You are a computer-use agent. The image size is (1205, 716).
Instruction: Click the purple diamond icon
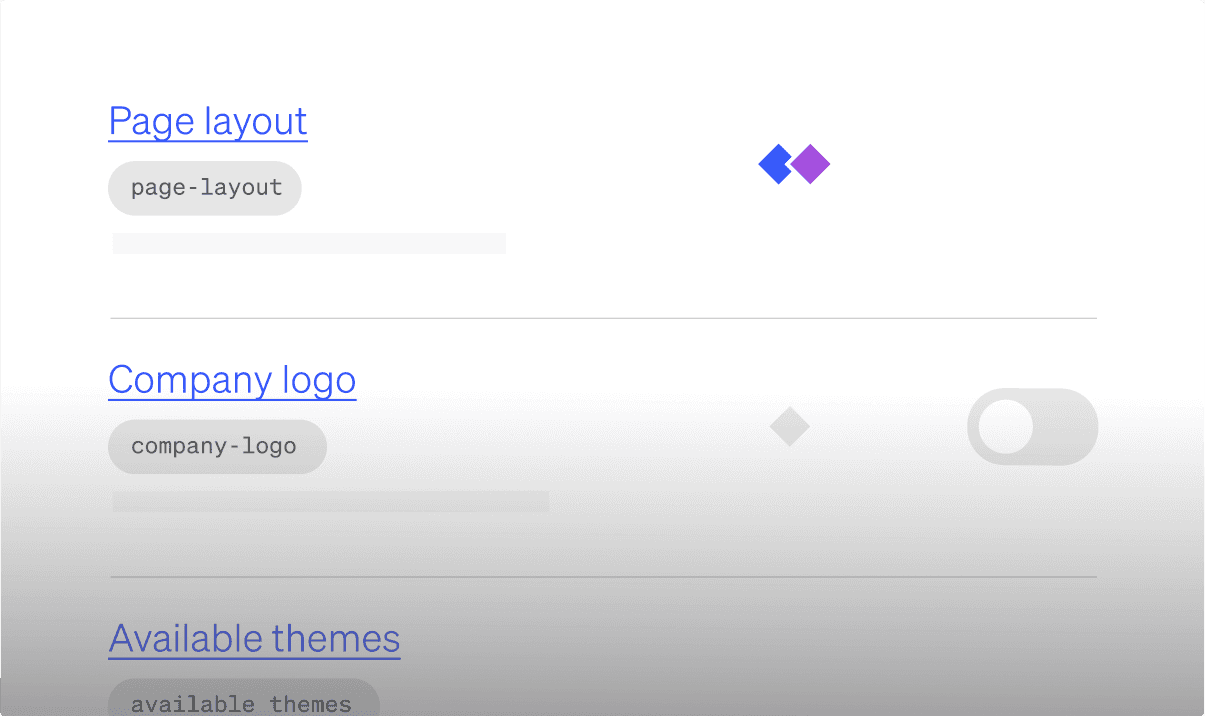(811, 164)
